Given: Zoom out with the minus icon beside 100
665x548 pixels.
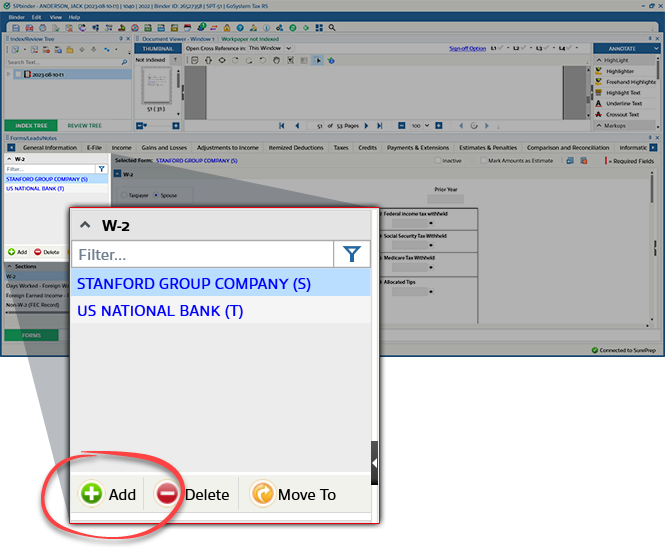Looking at the screenshot, I should click(x=402, y=126).
